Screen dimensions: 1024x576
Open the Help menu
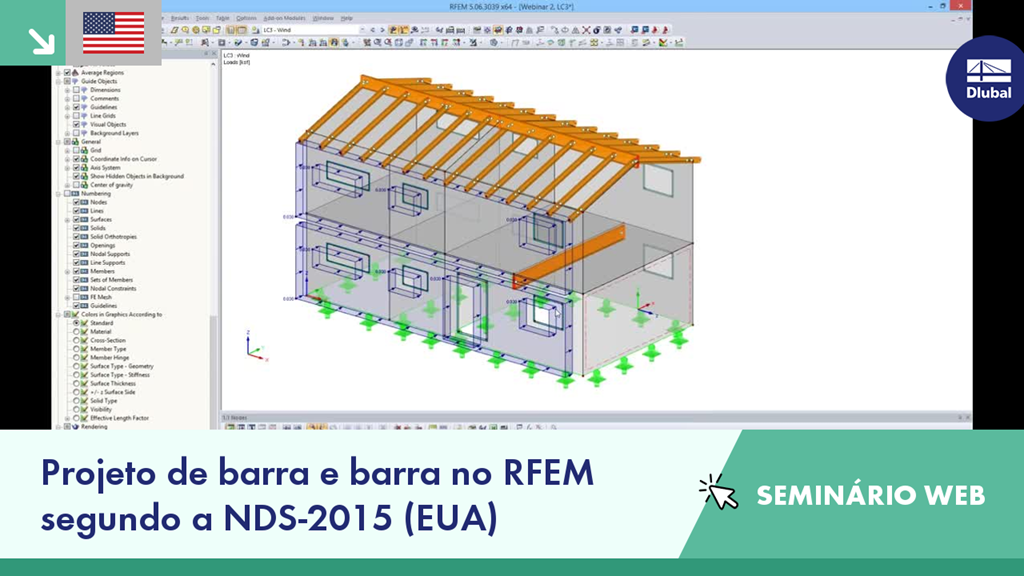pos(347,18)
